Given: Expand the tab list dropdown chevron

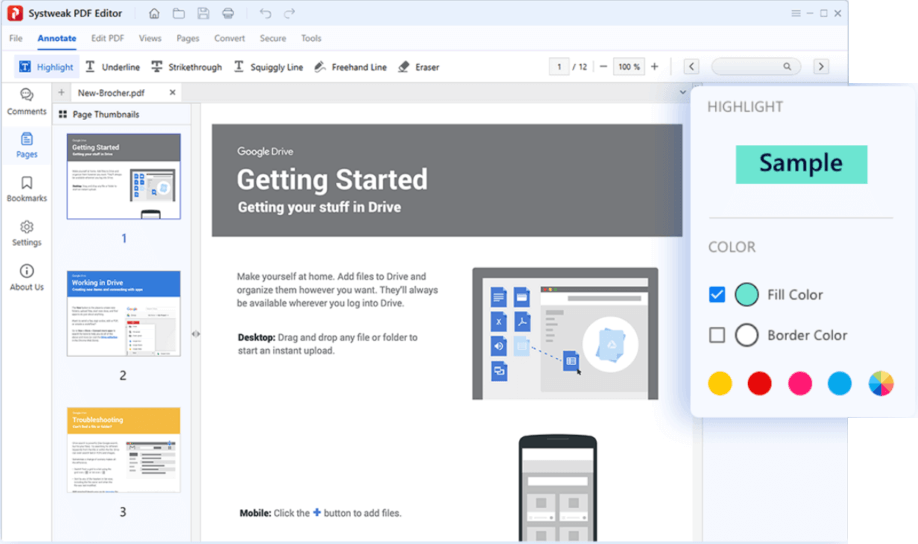Looking at the screenshot, I should pos(683,93).
